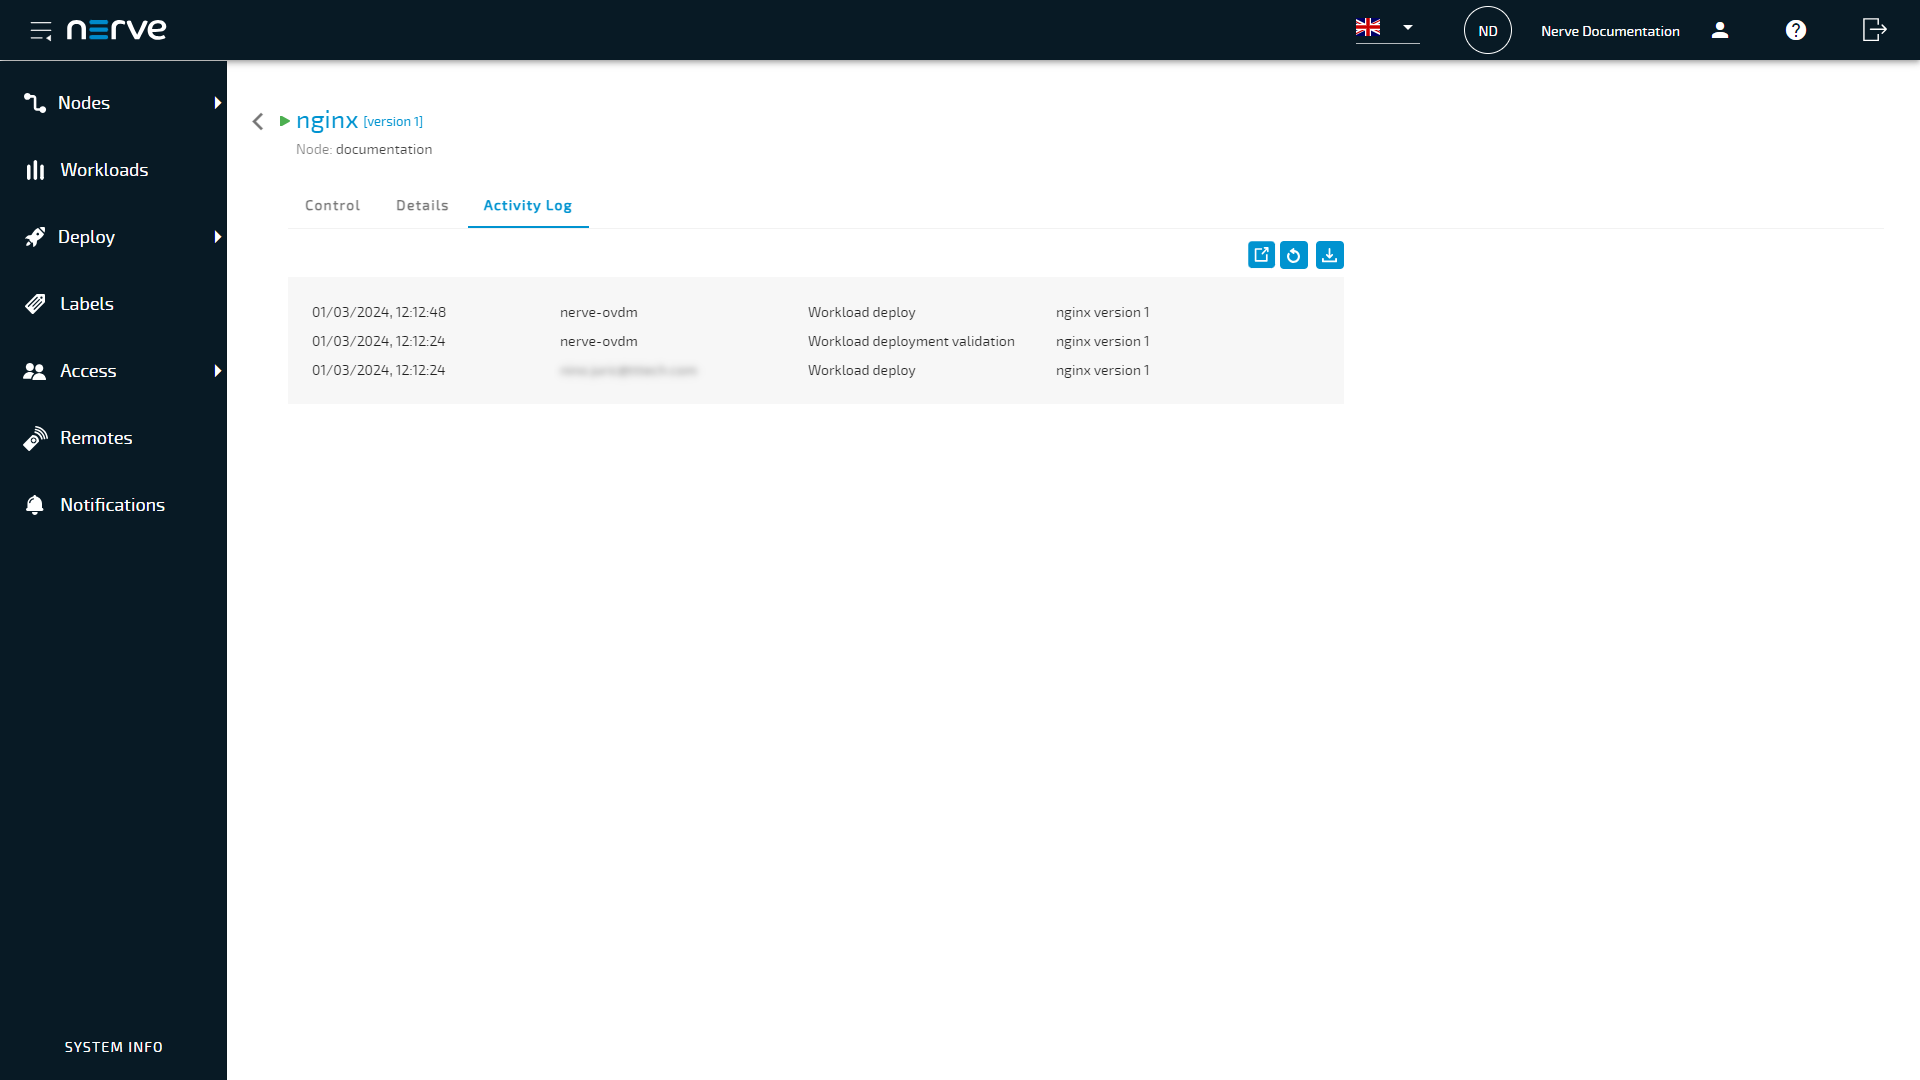Screen dimensions: 1920x1080
Task: Click the nginx workload play button
Action: pyautogui.click(x=285, y=120)
